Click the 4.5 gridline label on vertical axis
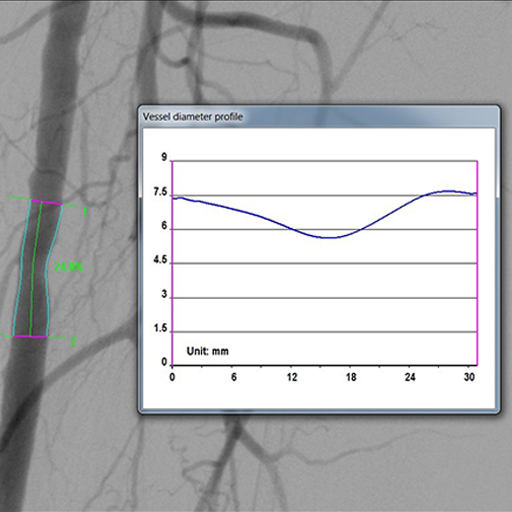 (160, 260)
